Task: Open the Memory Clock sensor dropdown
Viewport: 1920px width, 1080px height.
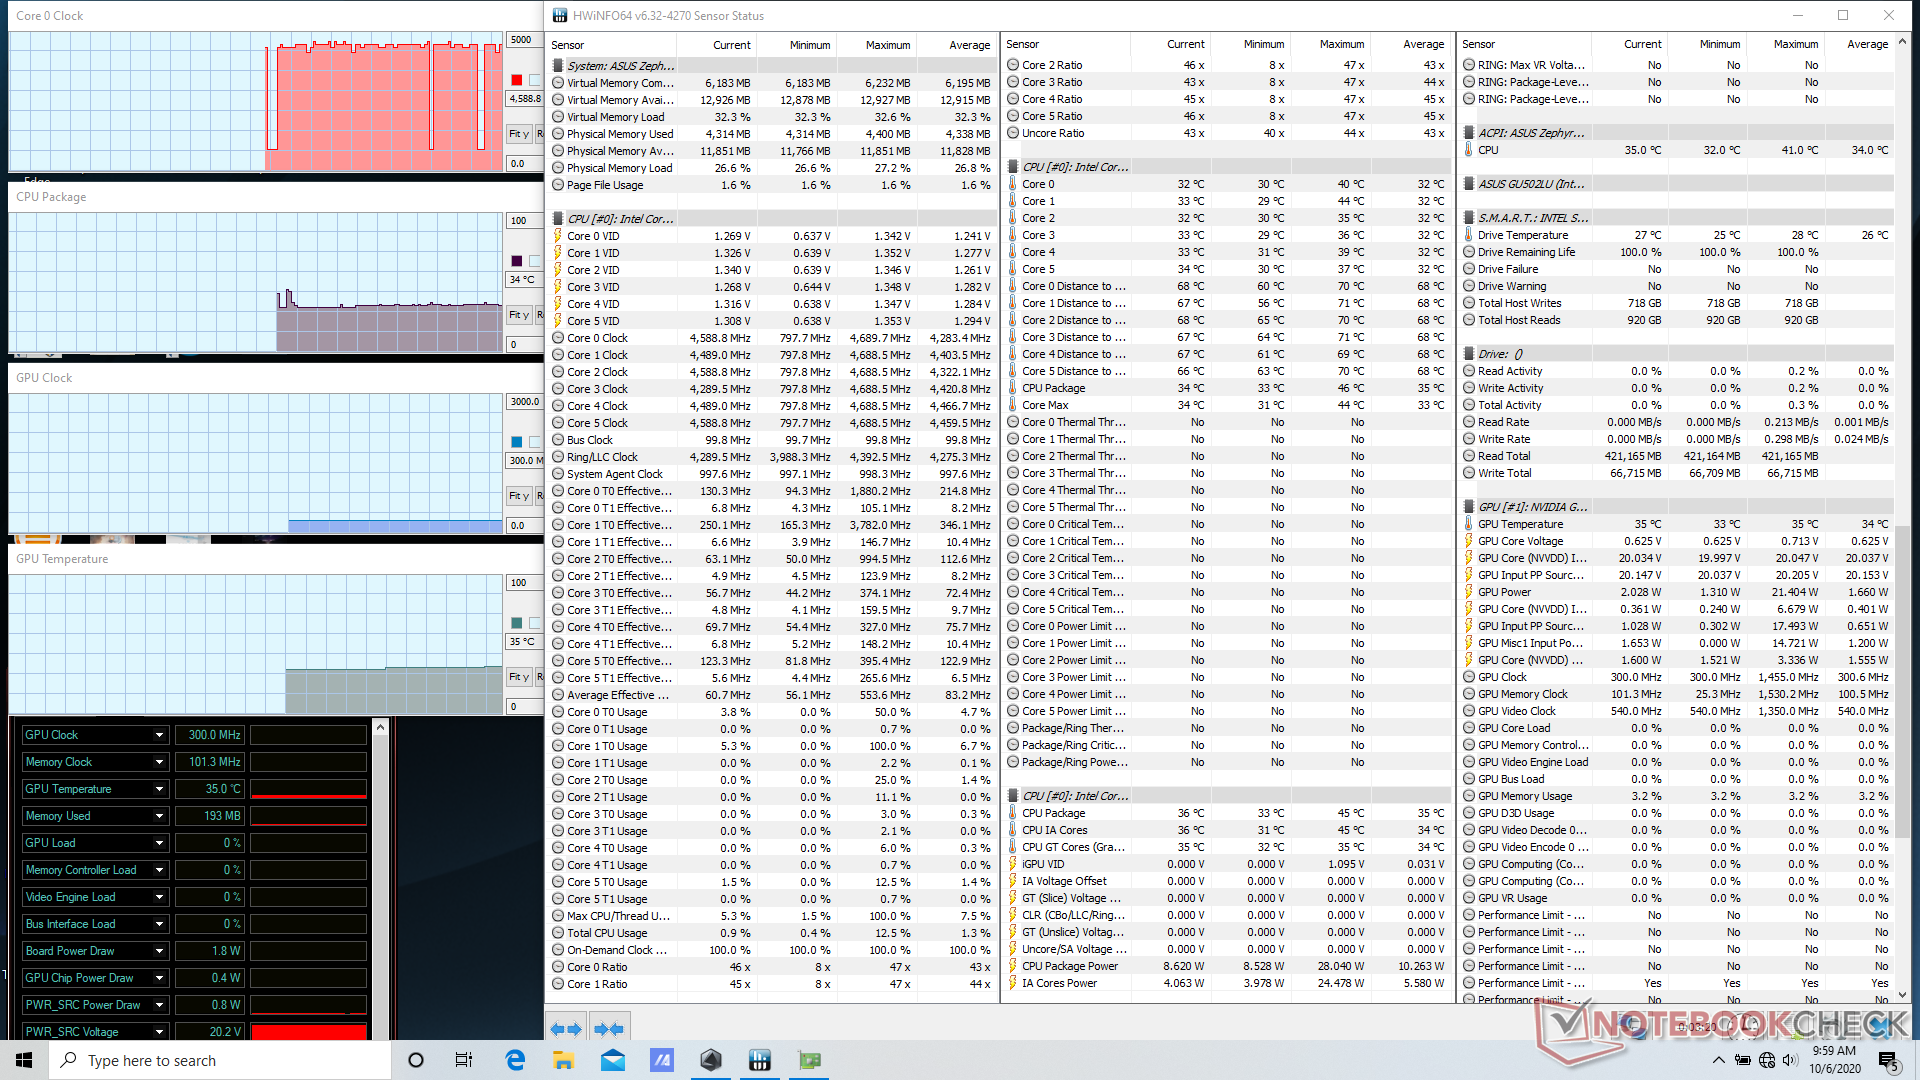Action: point(159,762)
